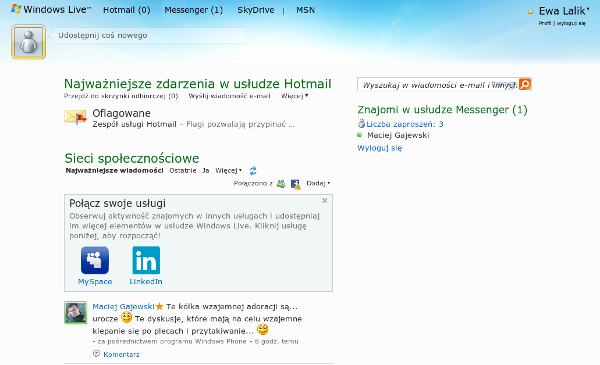
Task: Click the Komentarz link
Action: pyautogui.click(x=121, y=354)
